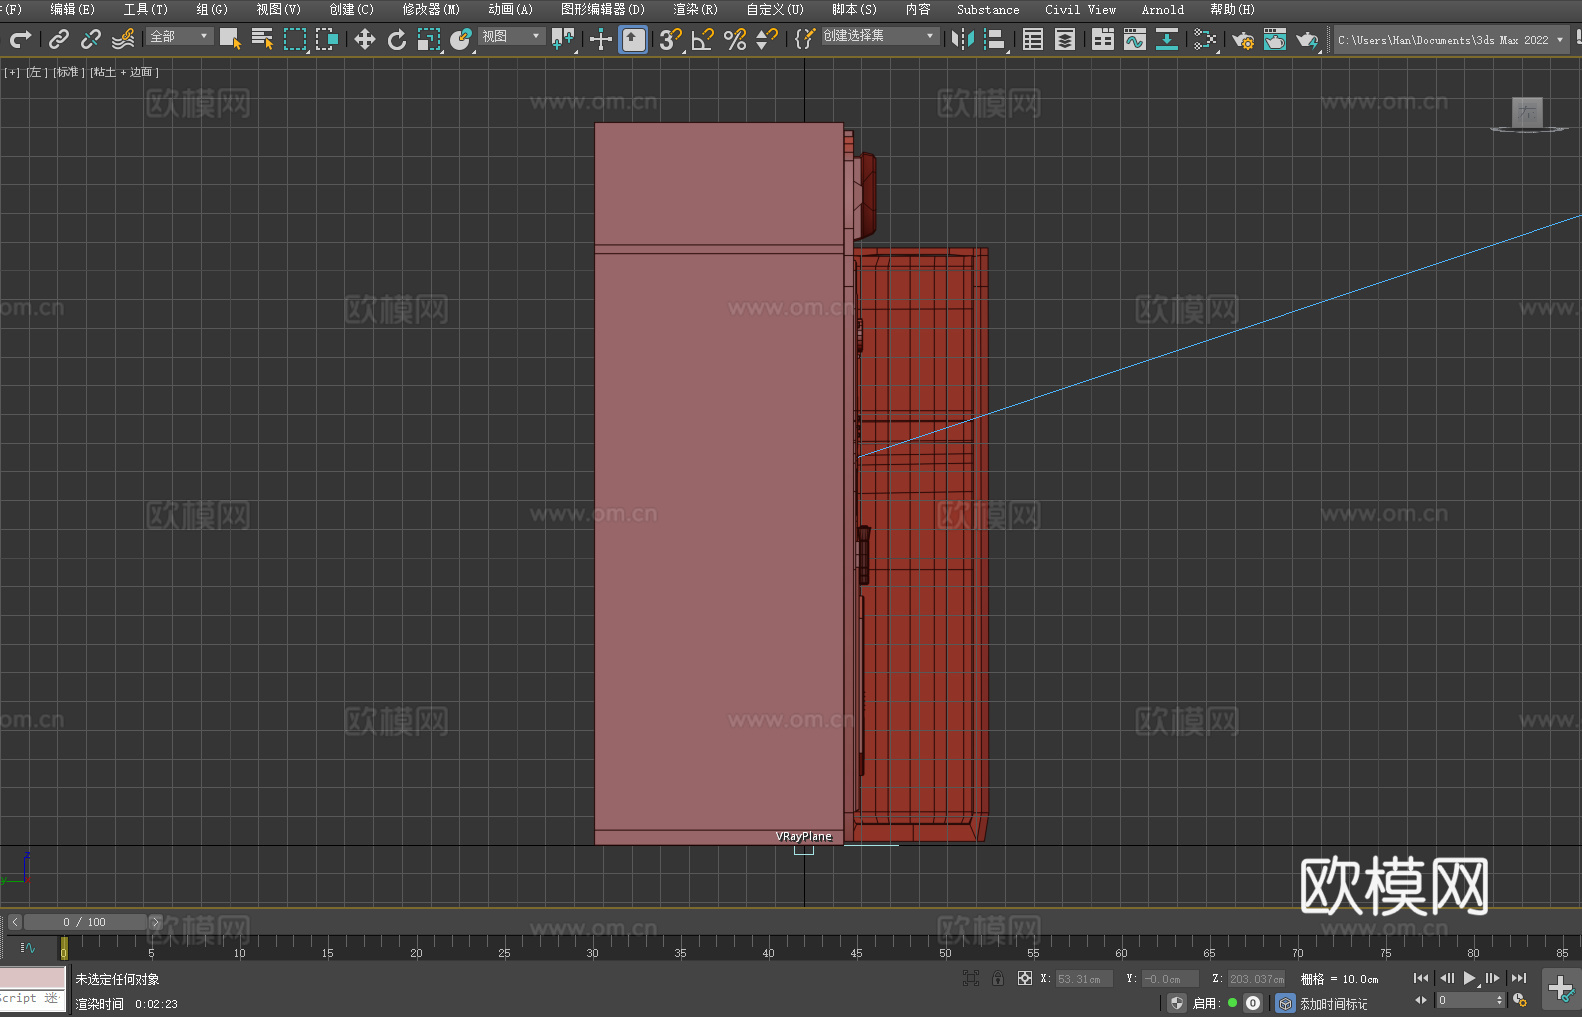Play the animation

tap(1469, 978)
